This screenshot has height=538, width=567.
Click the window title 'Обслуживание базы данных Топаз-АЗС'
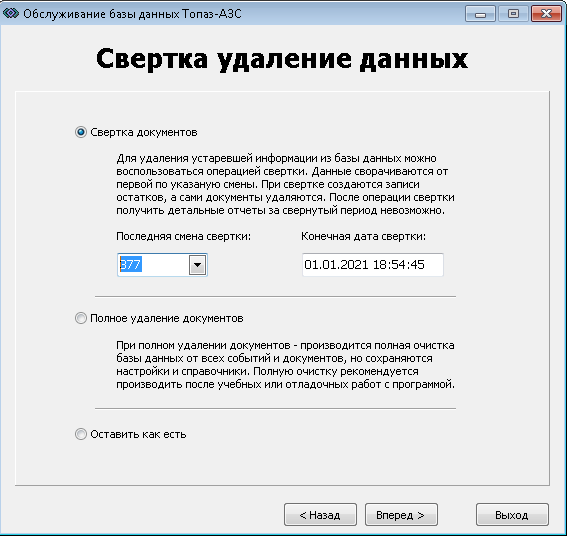tap(132, 14)
